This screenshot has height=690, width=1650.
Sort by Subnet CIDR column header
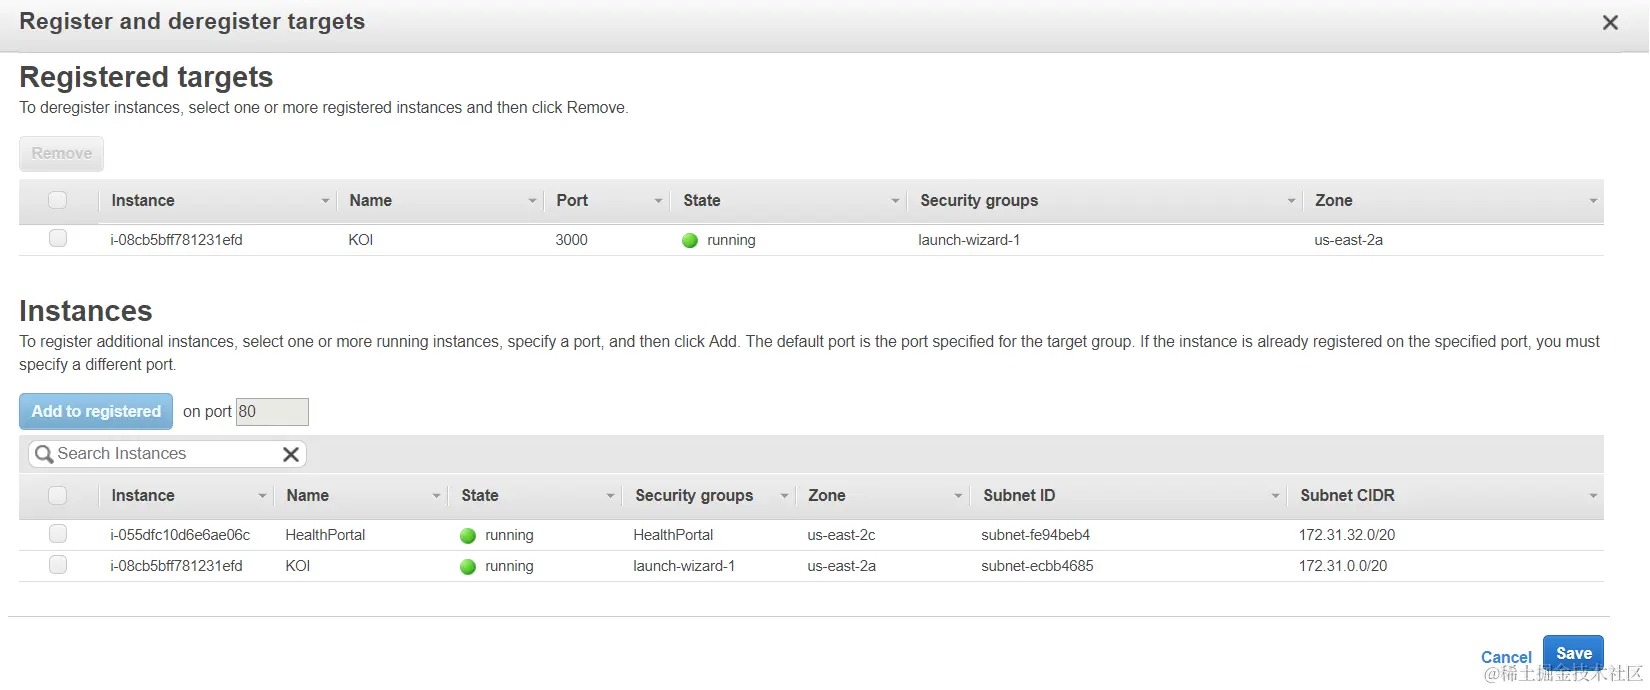click(1347, 495)
